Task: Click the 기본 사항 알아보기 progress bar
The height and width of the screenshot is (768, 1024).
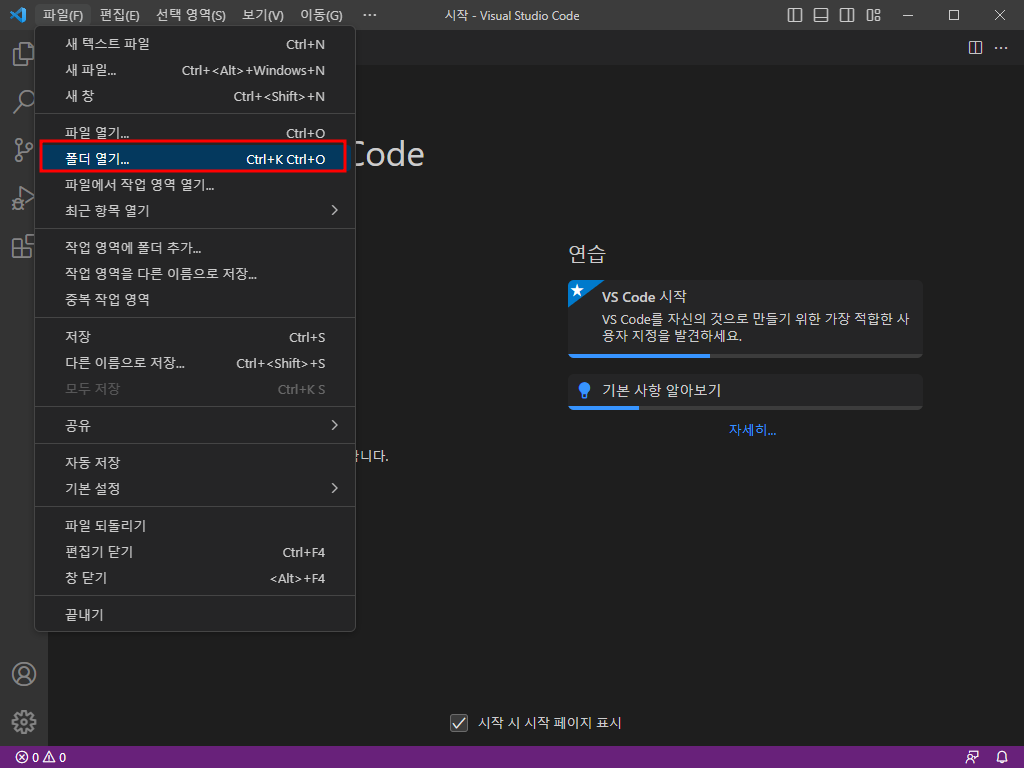Action: [x=745, y=408]
